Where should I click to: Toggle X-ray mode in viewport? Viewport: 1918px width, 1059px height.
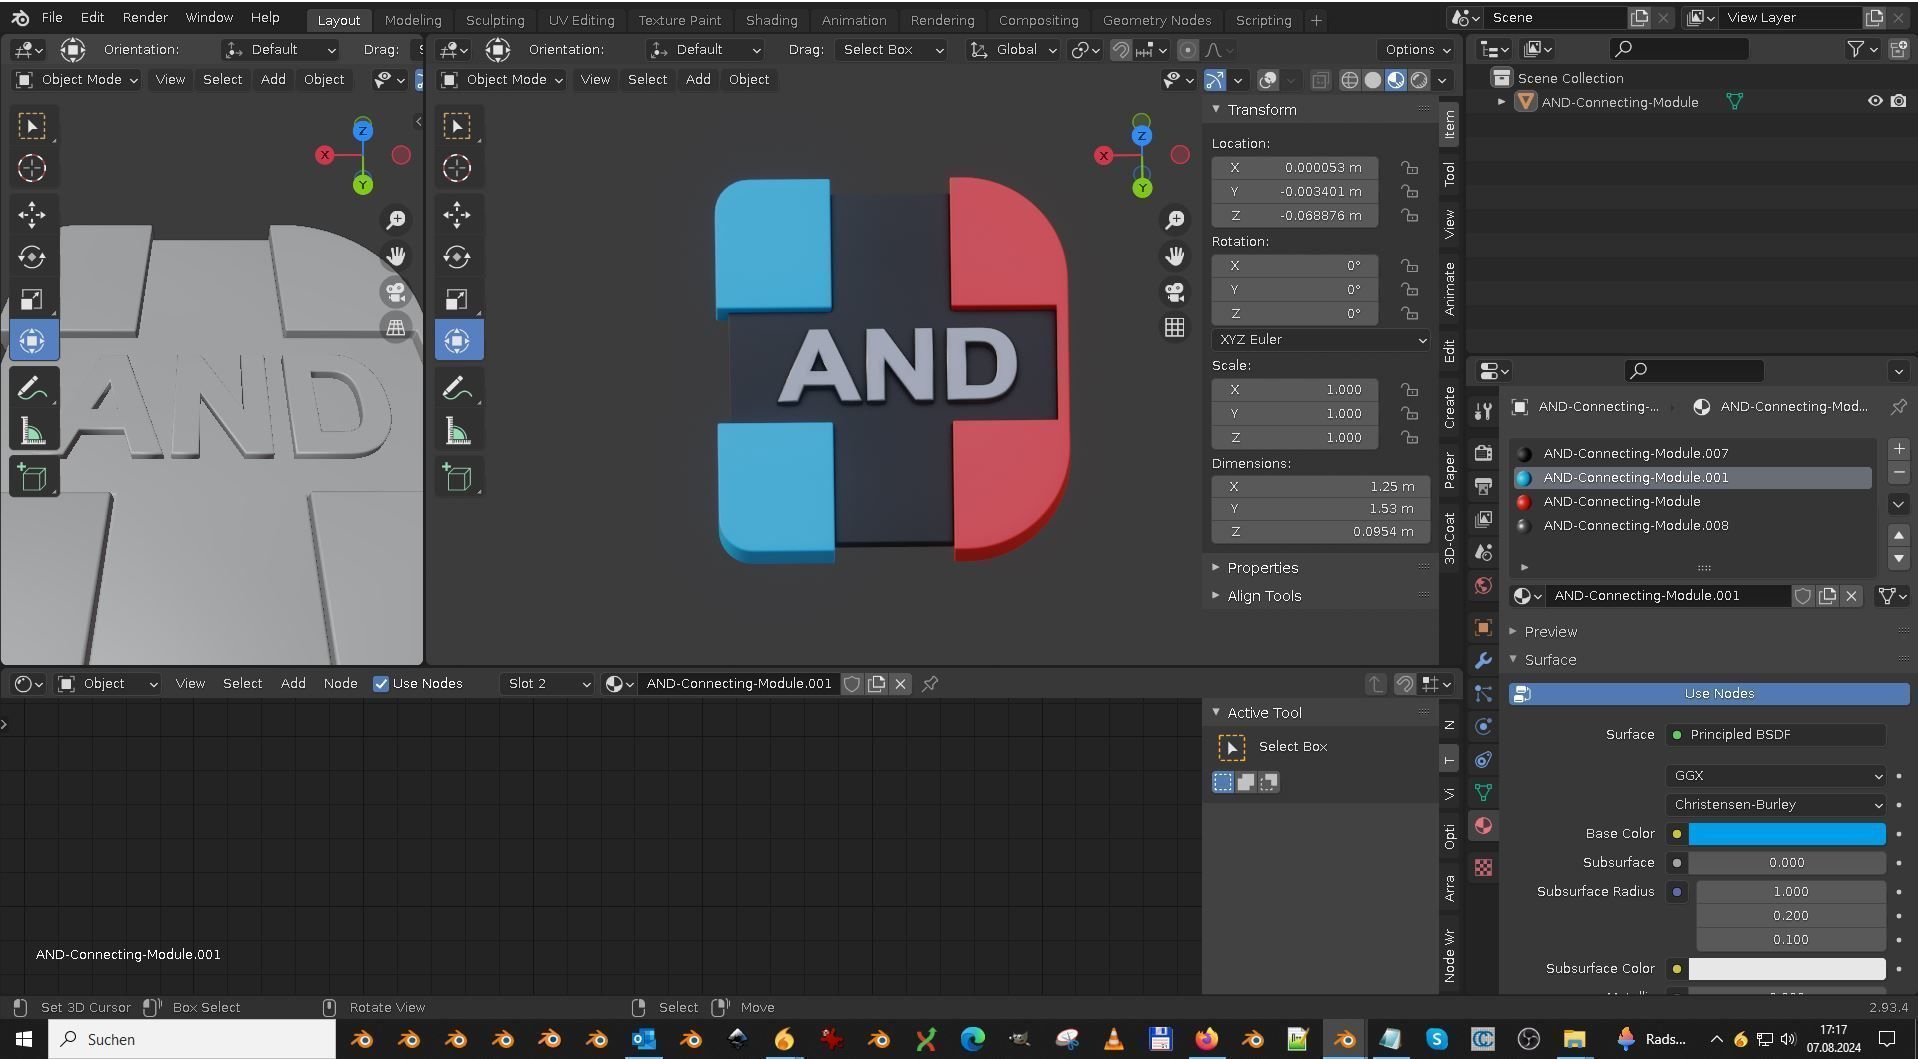[x=1320, y=80]
